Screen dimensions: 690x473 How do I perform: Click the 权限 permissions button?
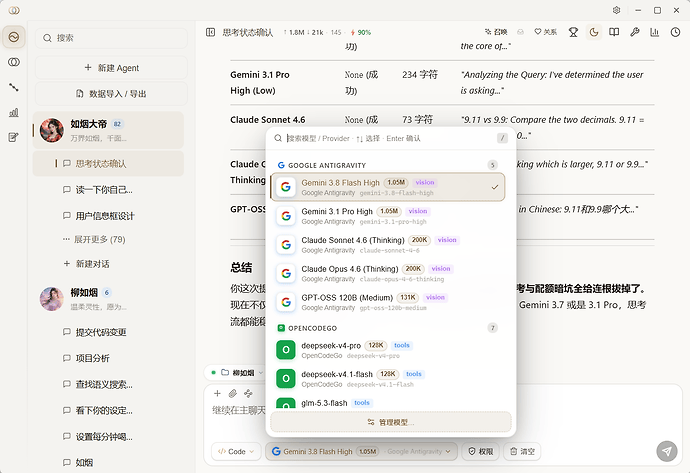tap(480, 451)
